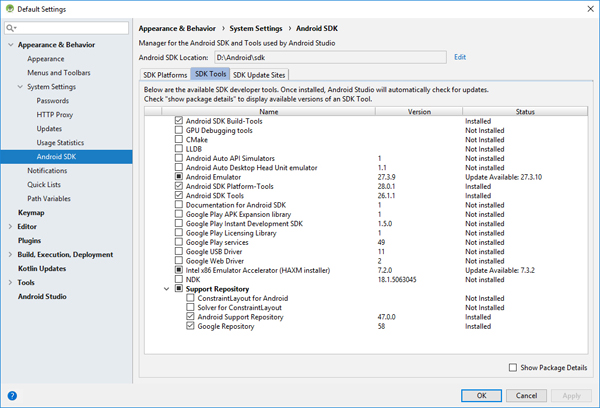Toggle Intel x86 Emulator Accelerator checkbox
The height and width of the screenshot is (408, 600).
click(178, 270)
